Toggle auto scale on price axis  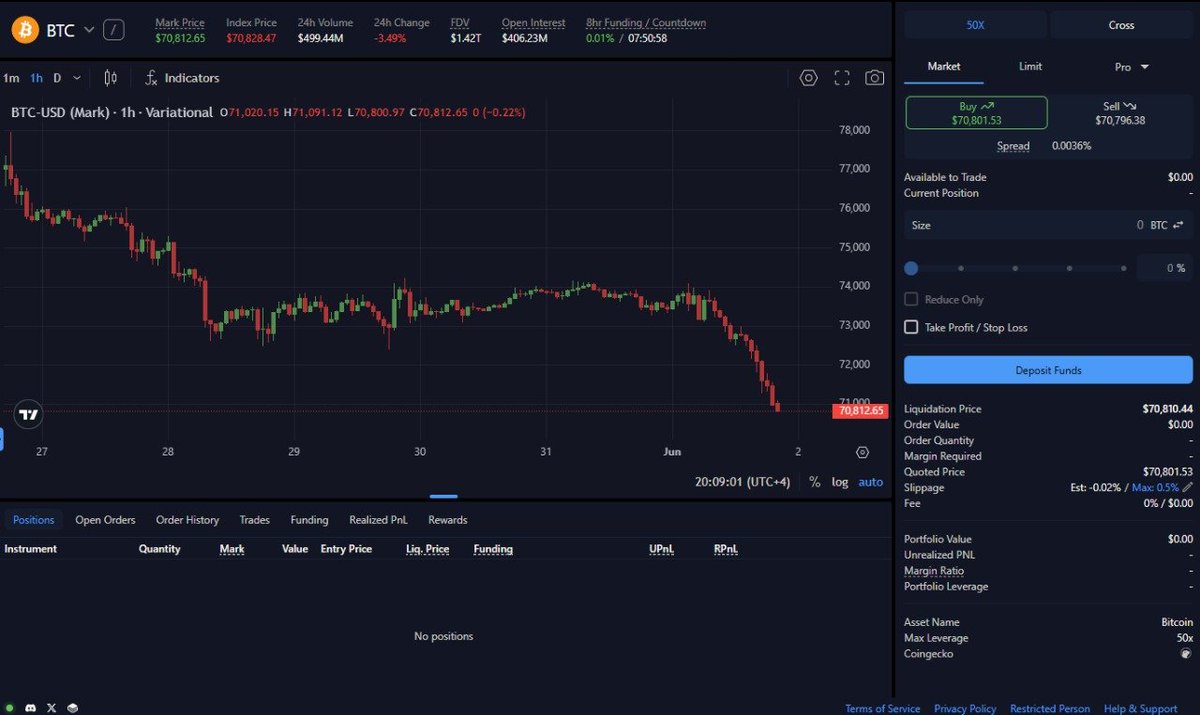(x=871, y=482)
